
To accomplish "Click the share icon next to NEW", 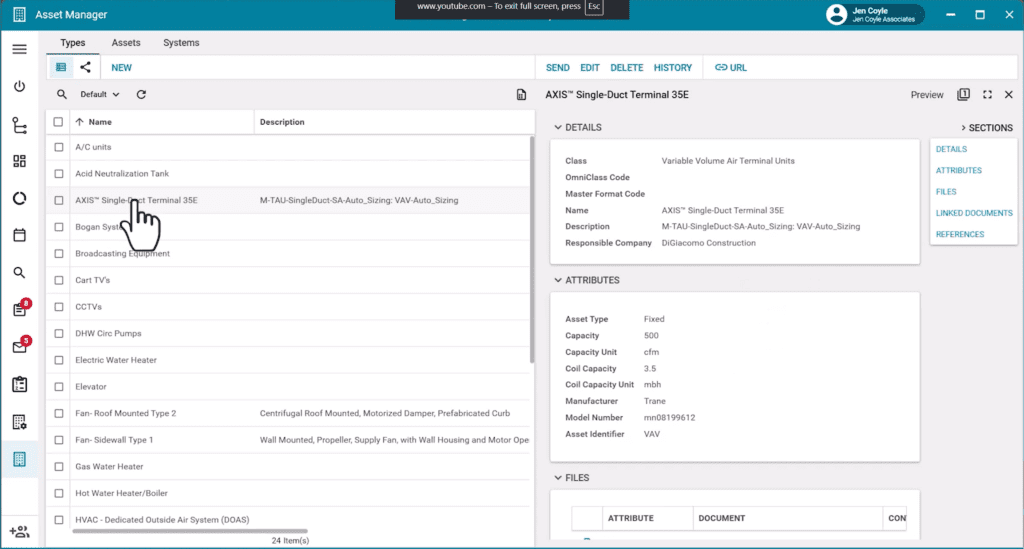I will pyautogui.click(x=86, y=67).
